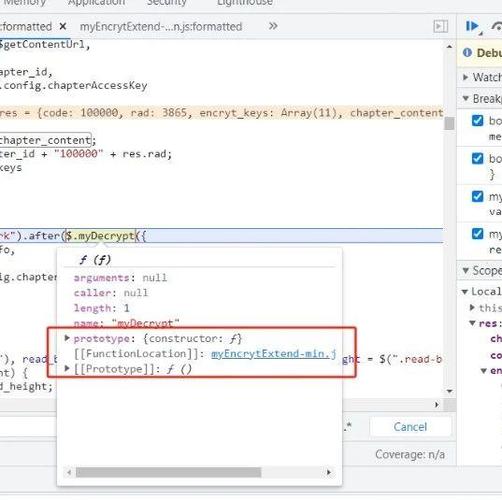Click the Cancel button
This screenshot has height=500, width=502.
pos(410,427)
